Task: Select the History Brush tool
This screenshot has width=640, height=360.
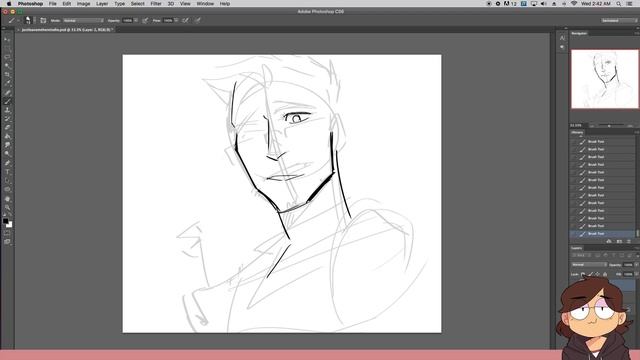Action: (x=7, y=119)
